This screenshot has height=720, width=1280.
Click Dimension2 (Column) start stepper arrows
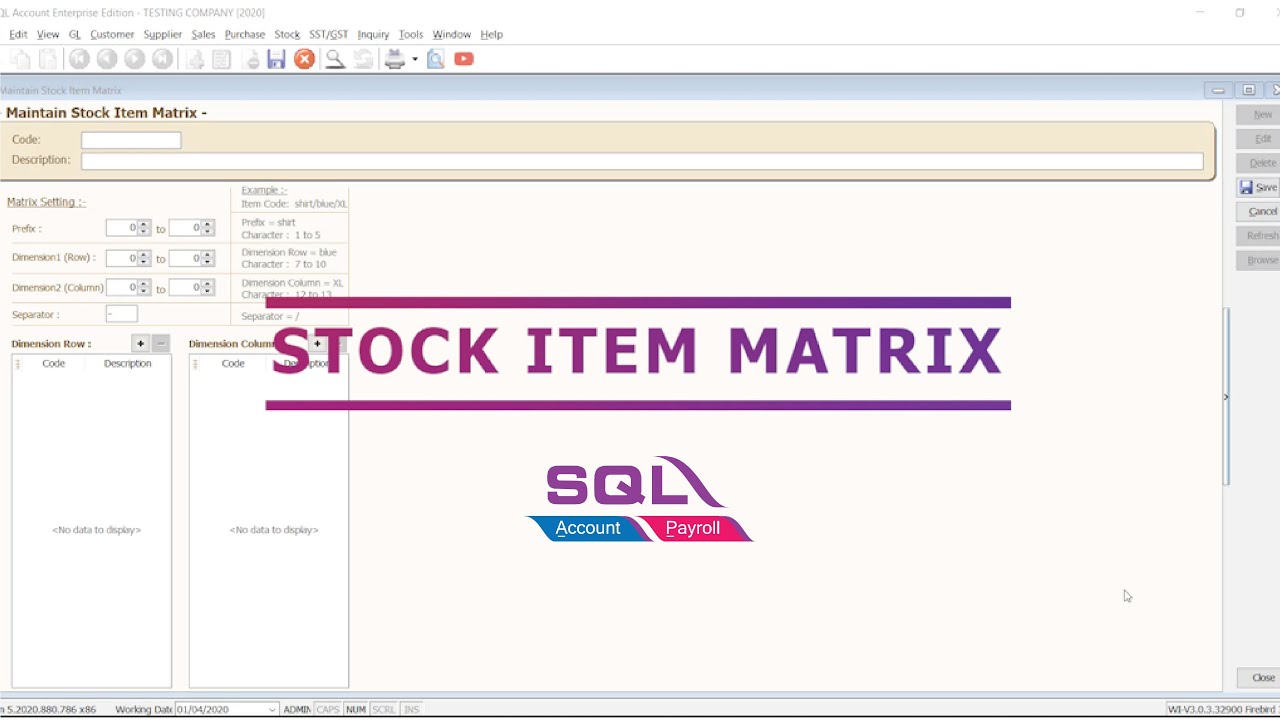(144, 288)
